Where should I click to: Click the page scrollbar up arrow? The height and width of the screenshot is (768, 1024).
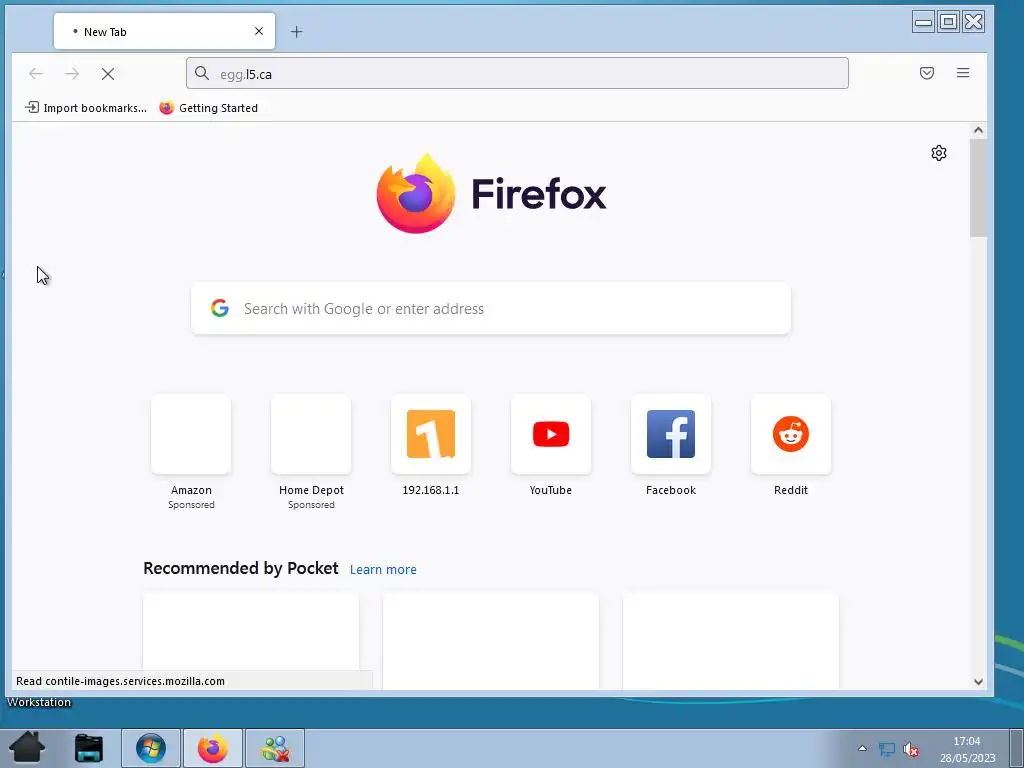978,130
